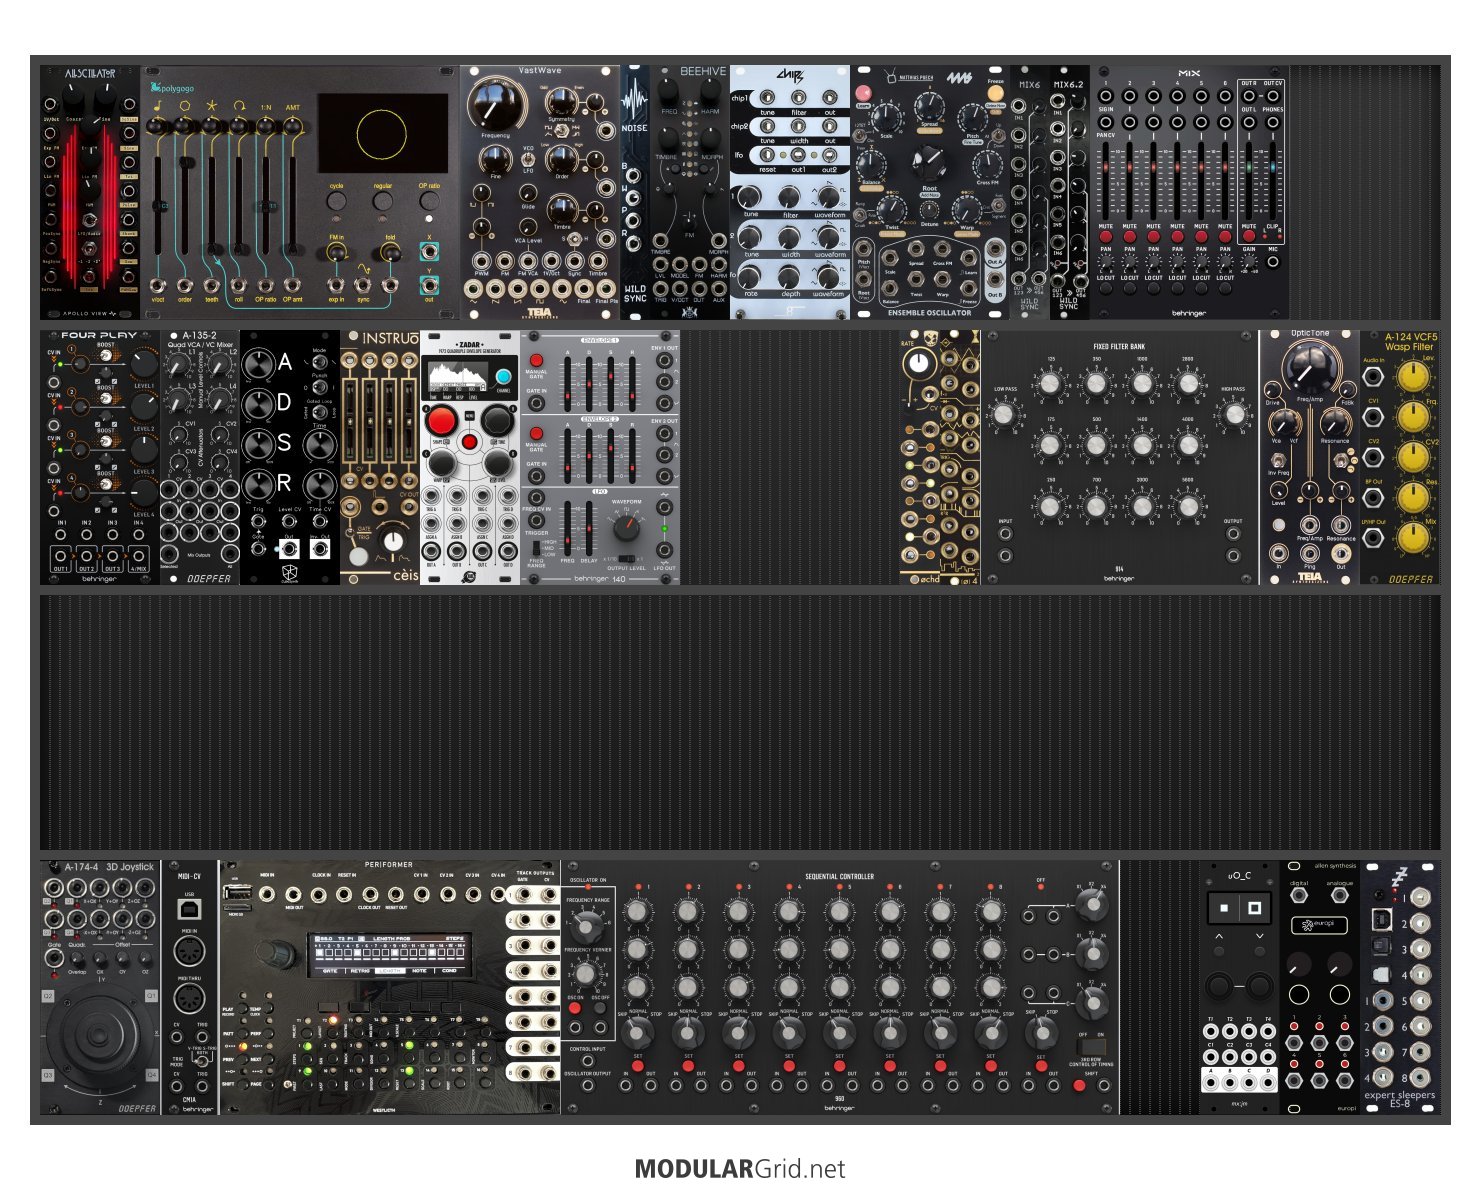
Task: Click the Q1 label on 3D Joystick
Action: tap(151, 996)
